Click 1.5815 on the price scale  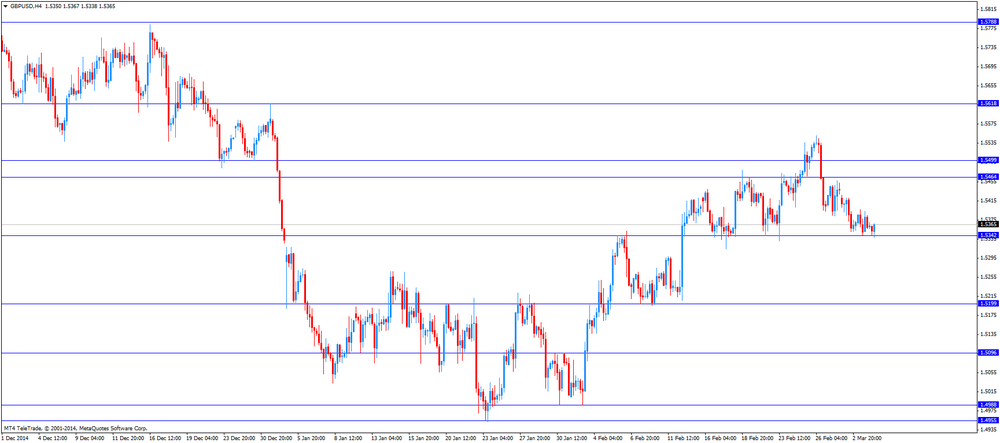point(987,9)
